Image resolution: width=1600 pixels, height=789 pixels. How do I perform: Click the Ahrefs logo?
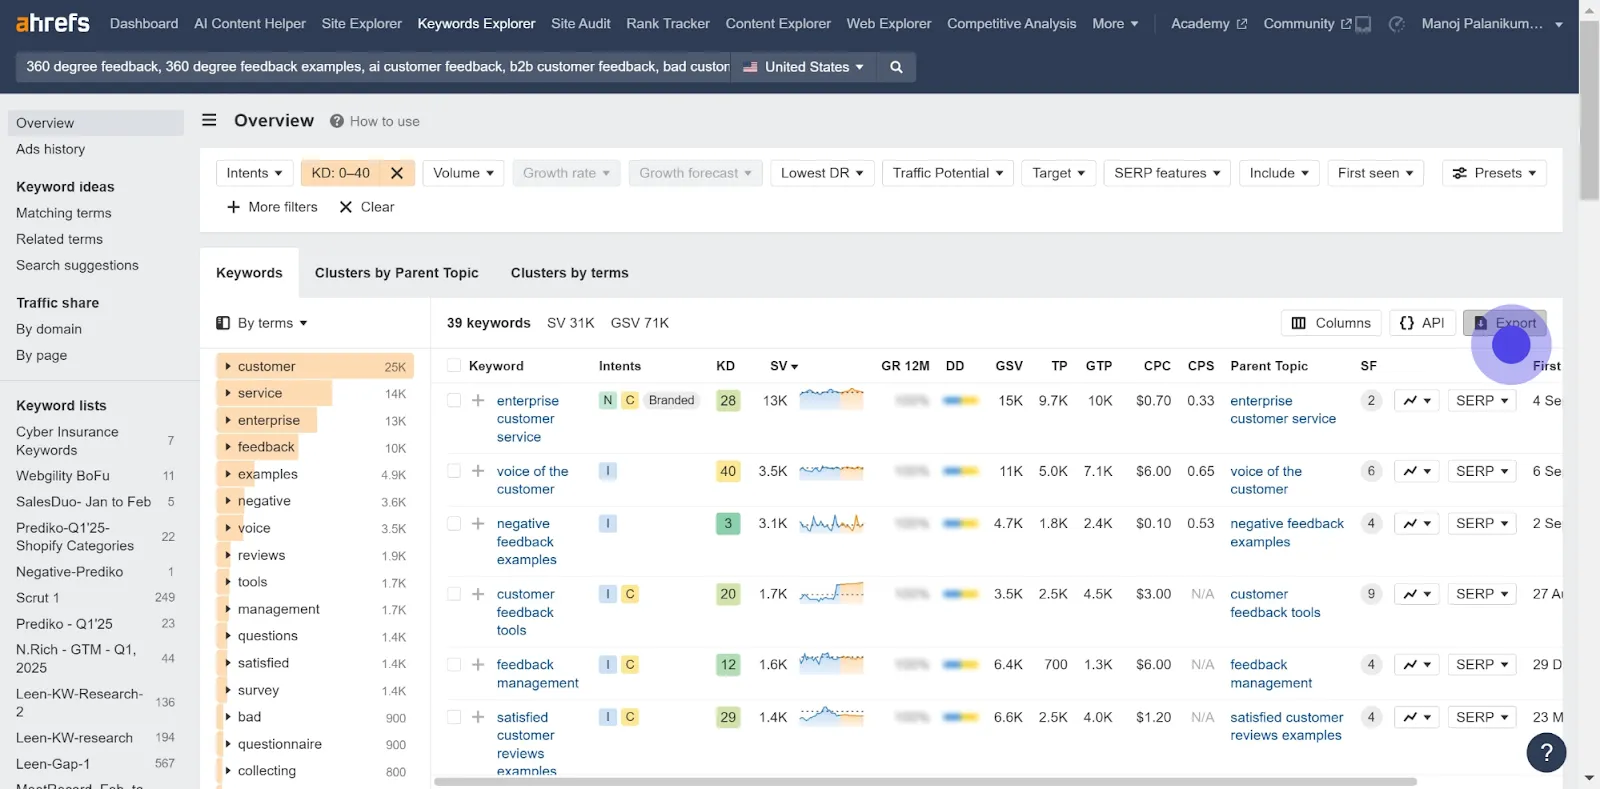pyautogui.click(x=53, y=23)
